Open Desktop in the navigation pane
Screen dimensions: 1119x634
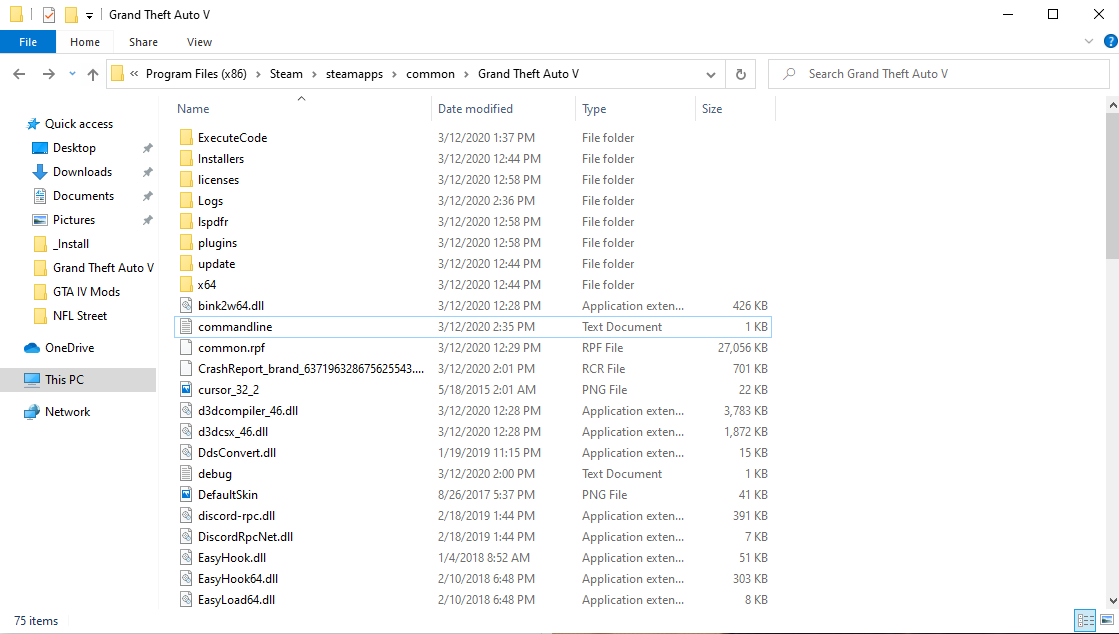(74, 149)
